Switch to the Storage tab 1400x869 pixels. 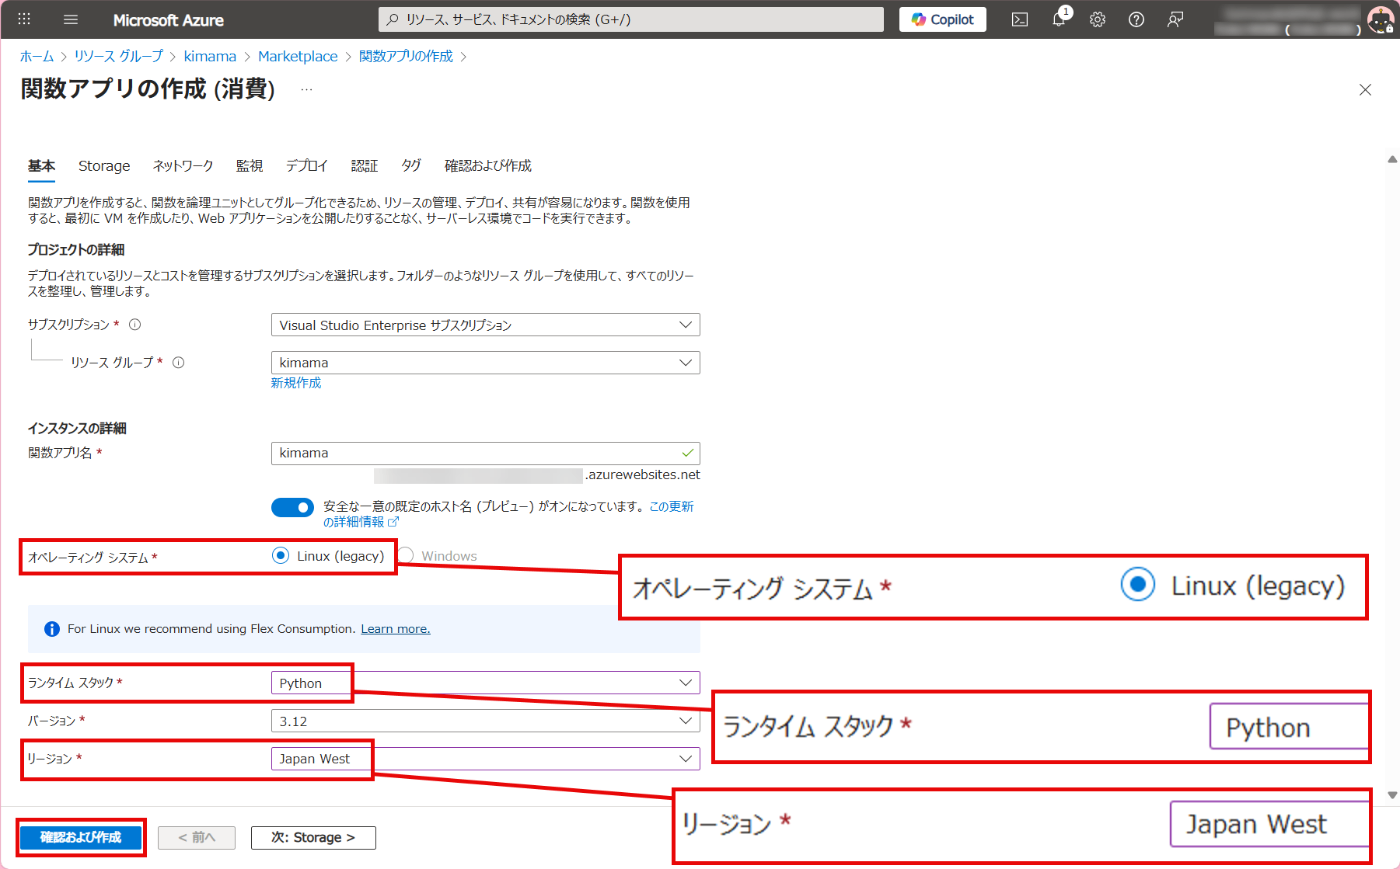click(104, 166)
